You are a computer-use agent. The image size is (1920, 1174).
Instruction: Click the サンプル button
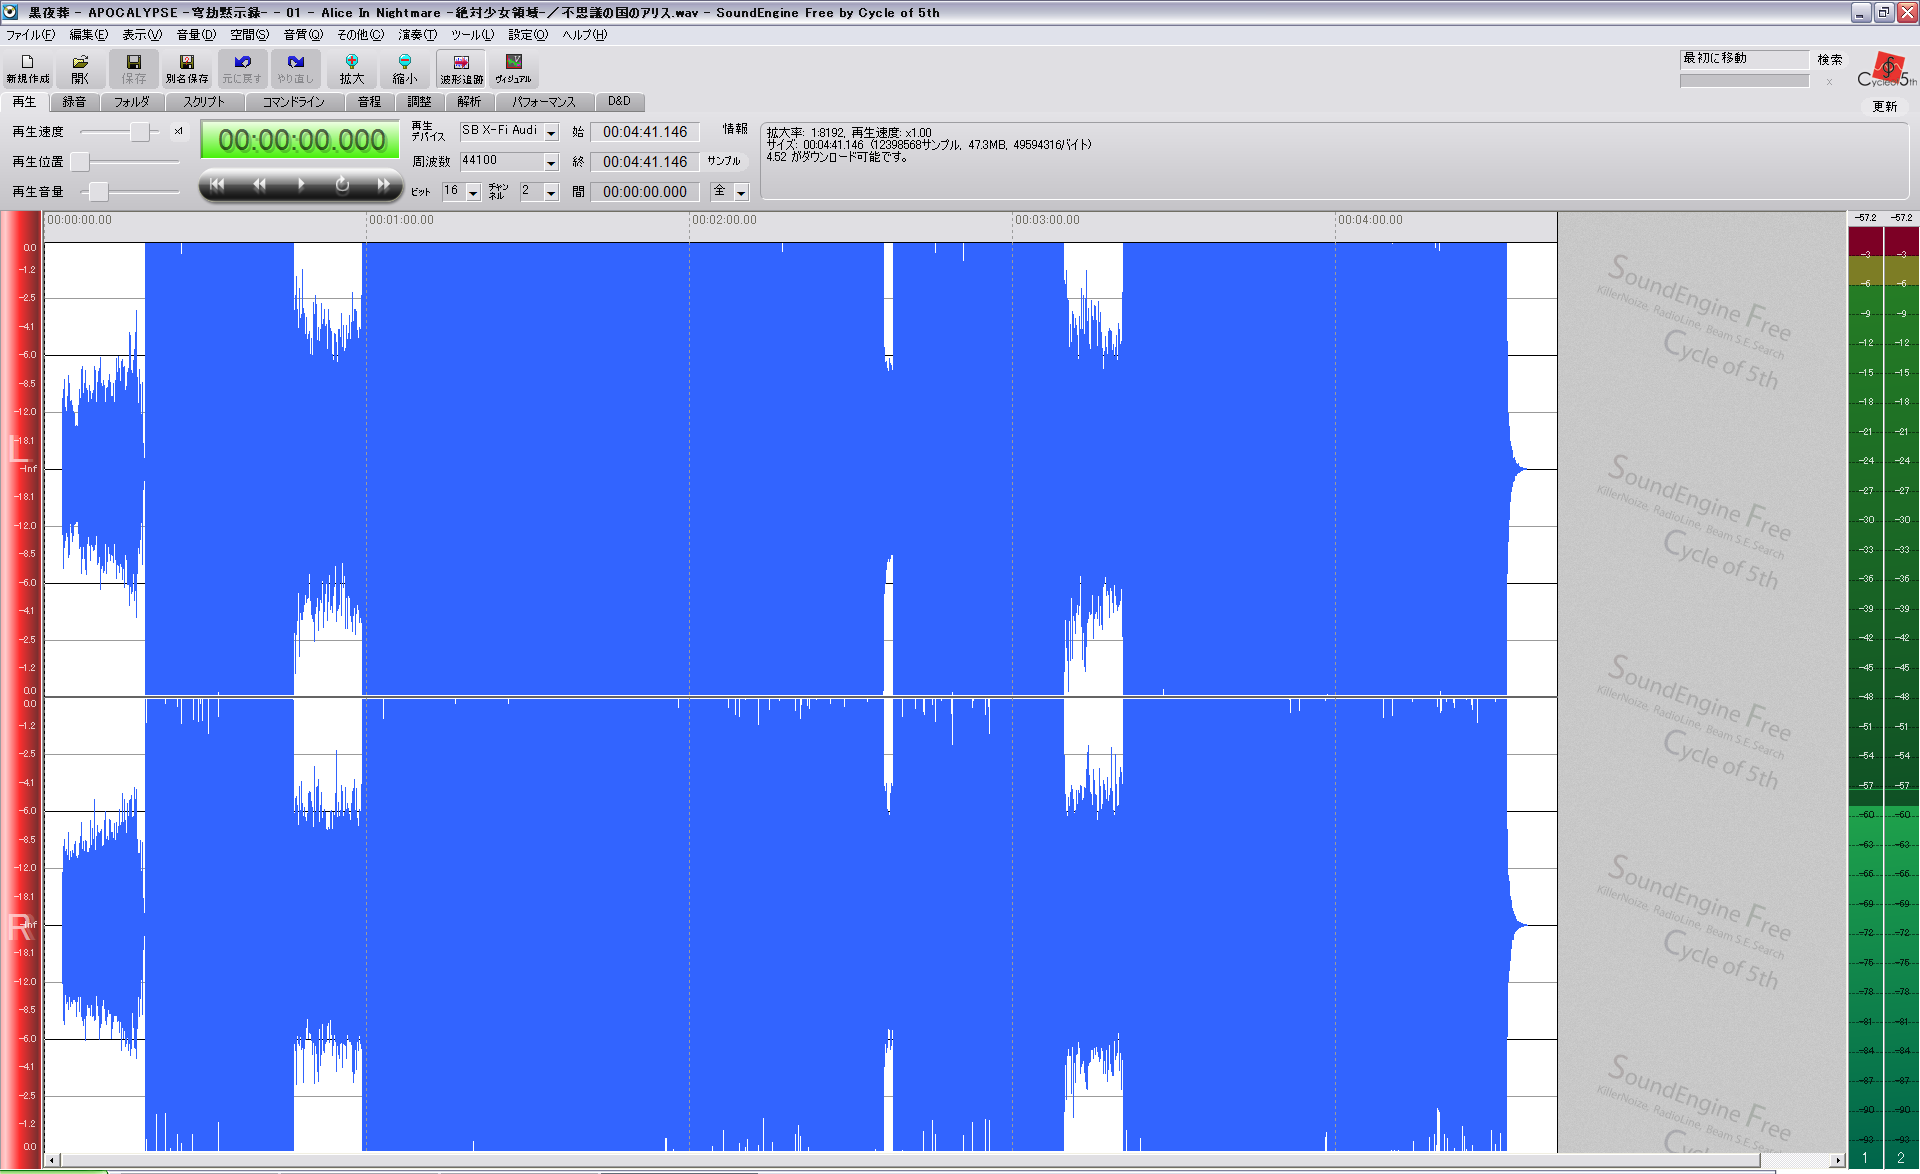724,161
